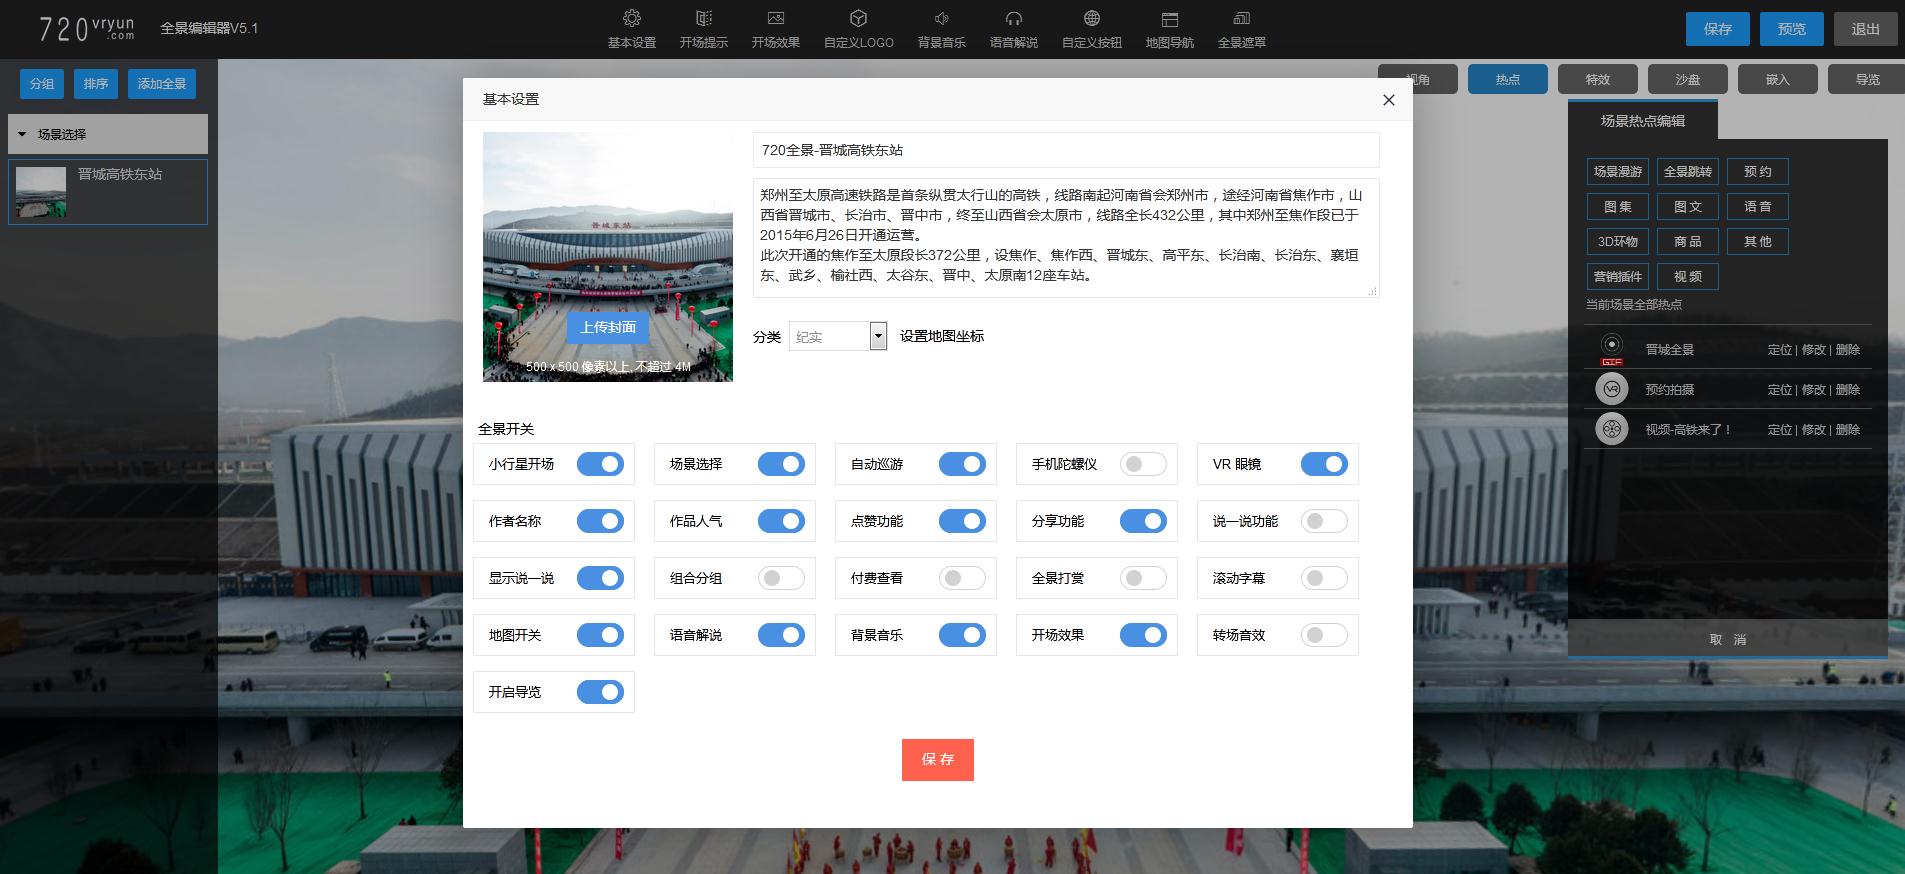Viewport: 1905px width, 874px height.
Task: Click the red 保存 button in dialog
Action: (937, 760)
